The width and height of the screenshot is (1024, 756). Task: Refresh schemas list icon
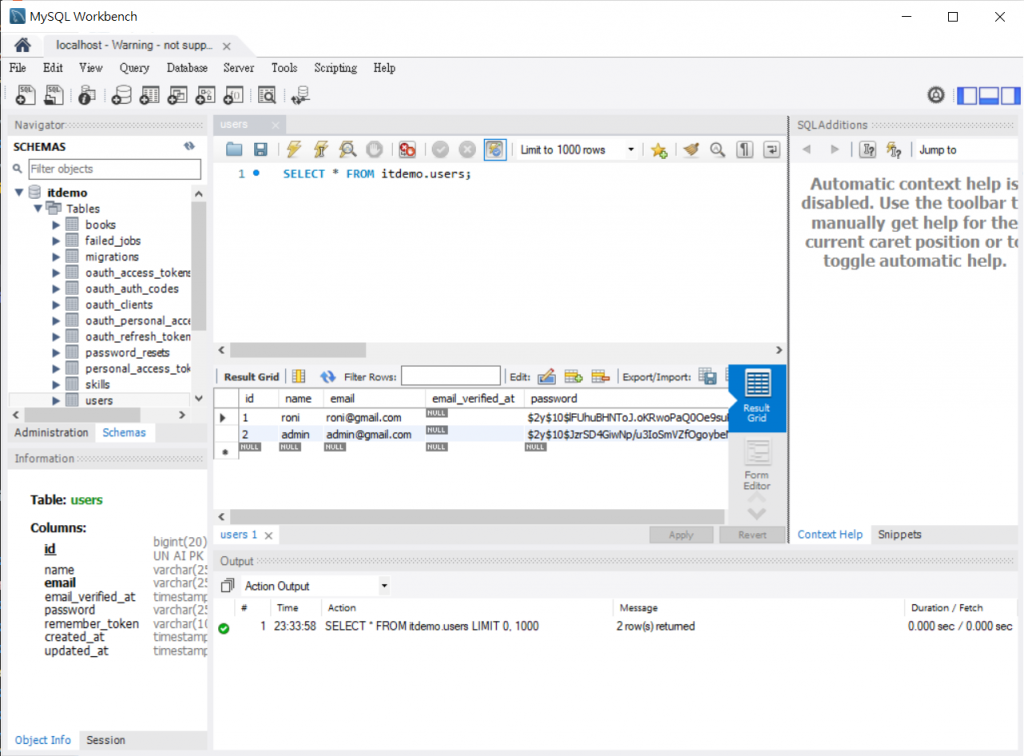pos(189,146)
